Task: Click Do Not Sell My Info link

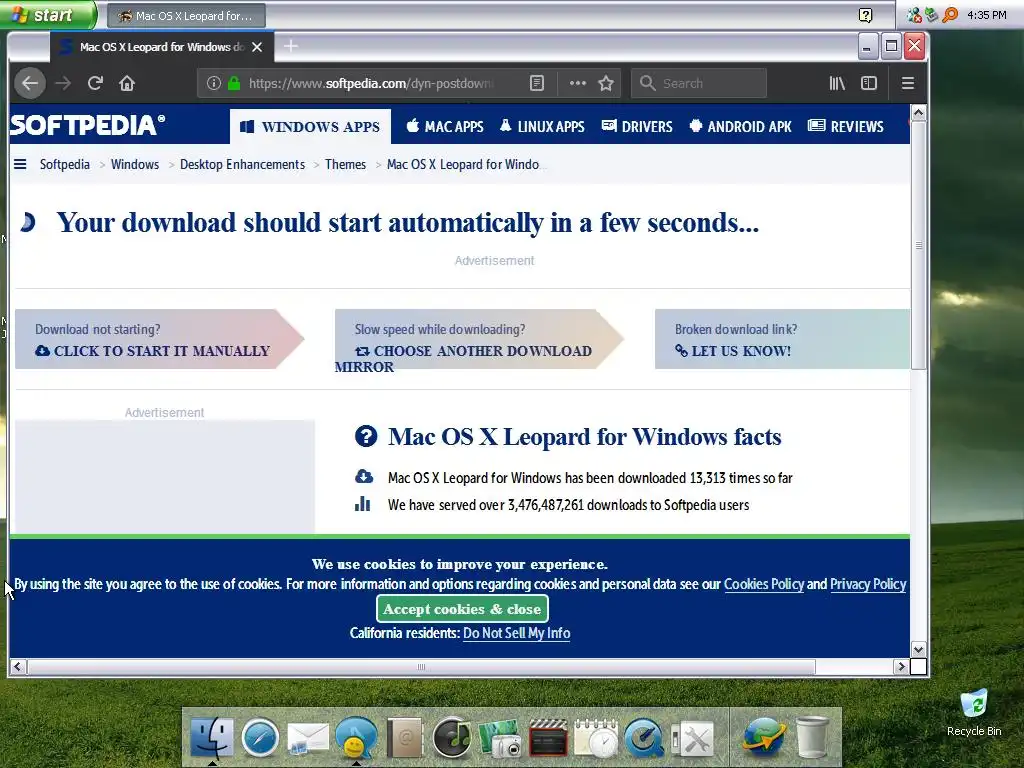Action: pos(517,633)
